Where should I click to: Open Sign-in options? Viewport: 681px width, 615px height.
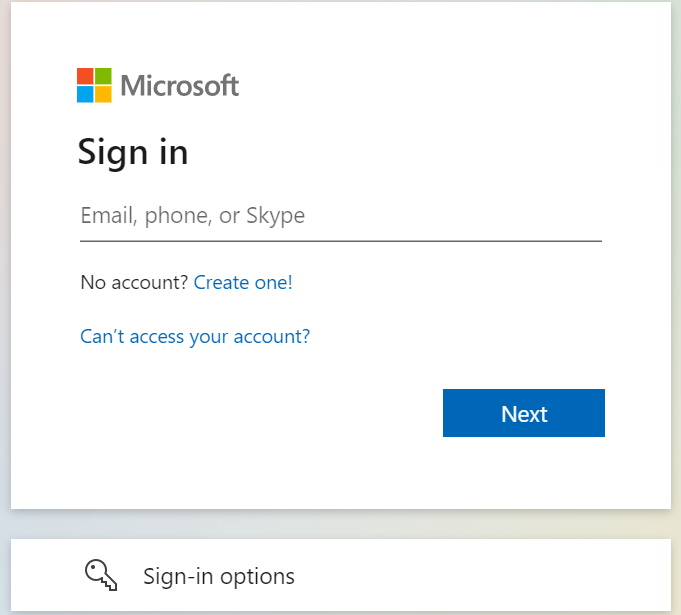coord(341,575)
